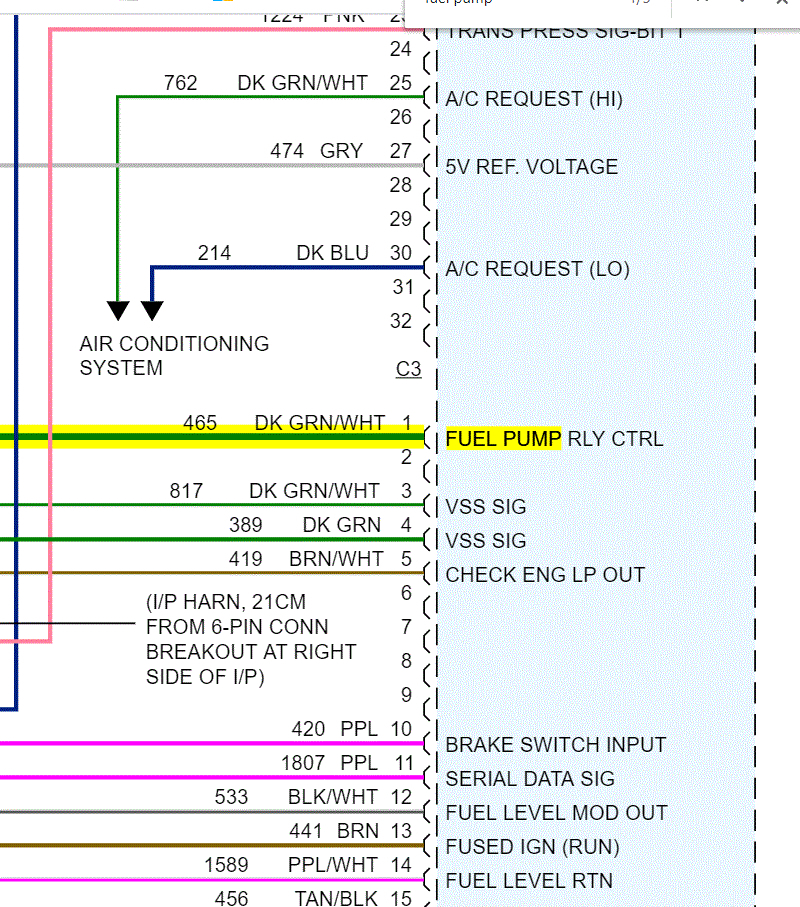800x907 pixels.
Task: Click pin number "32"
Action: 400,321
